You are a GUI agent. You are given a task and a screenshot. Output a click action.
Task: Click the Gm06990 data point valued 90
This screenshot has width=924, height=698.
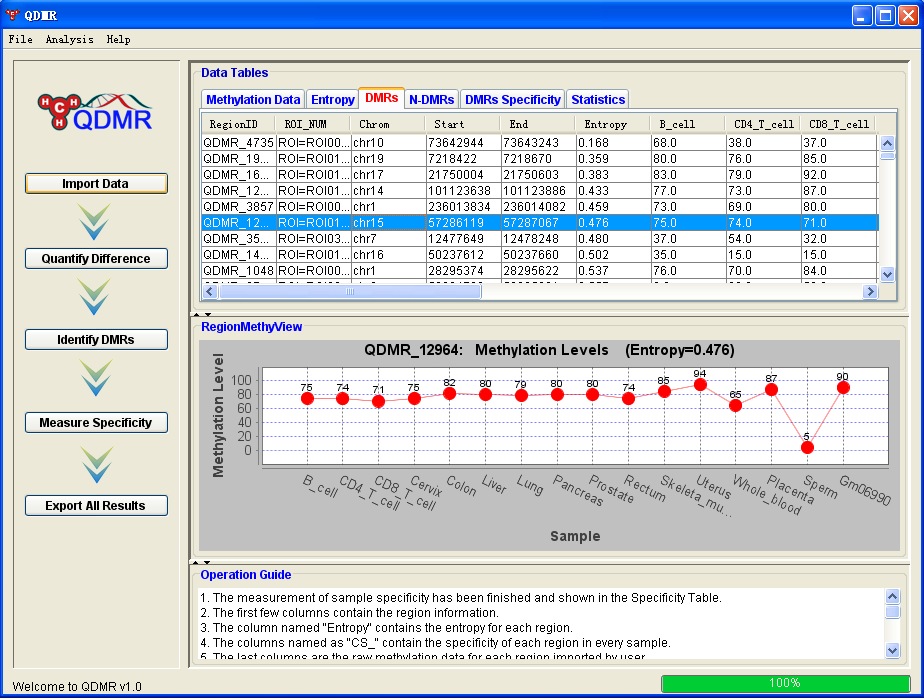(x=843, y=387)
